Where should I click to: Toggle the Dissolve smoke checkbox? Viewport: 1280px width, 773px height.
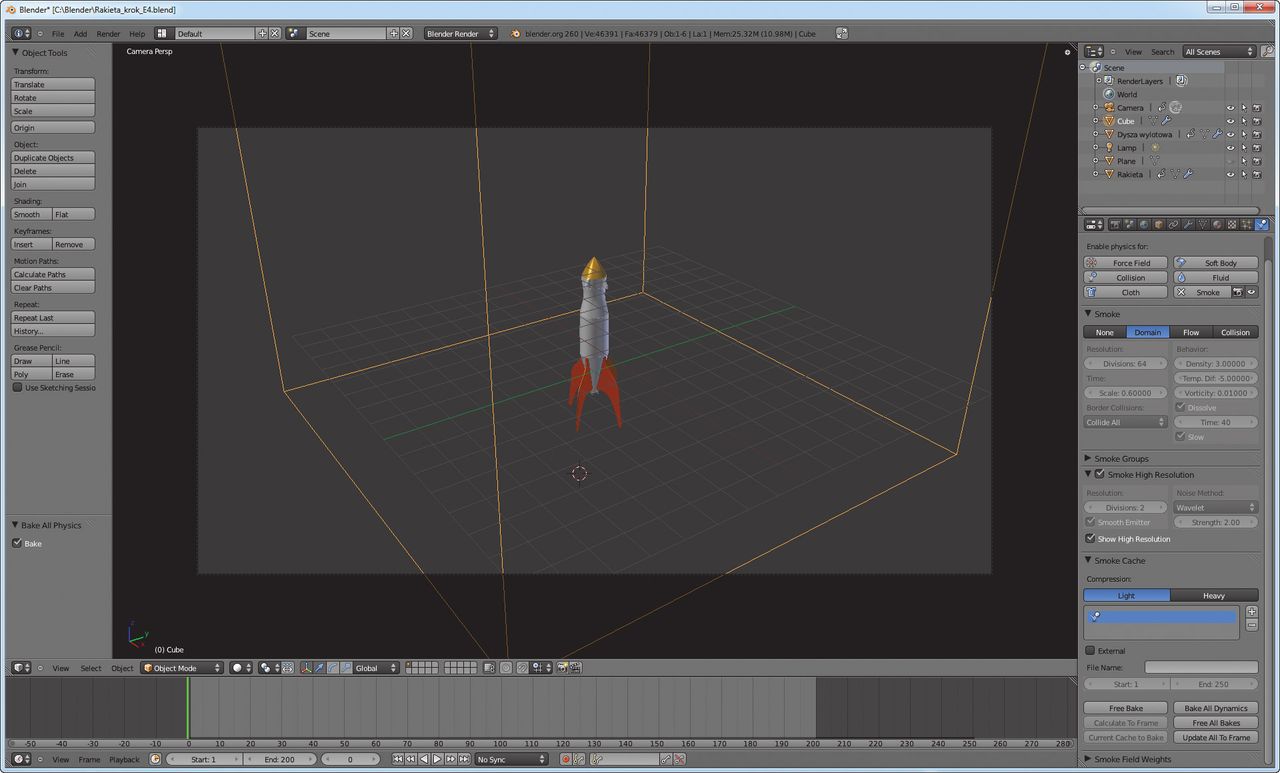tap(1180, 407)
